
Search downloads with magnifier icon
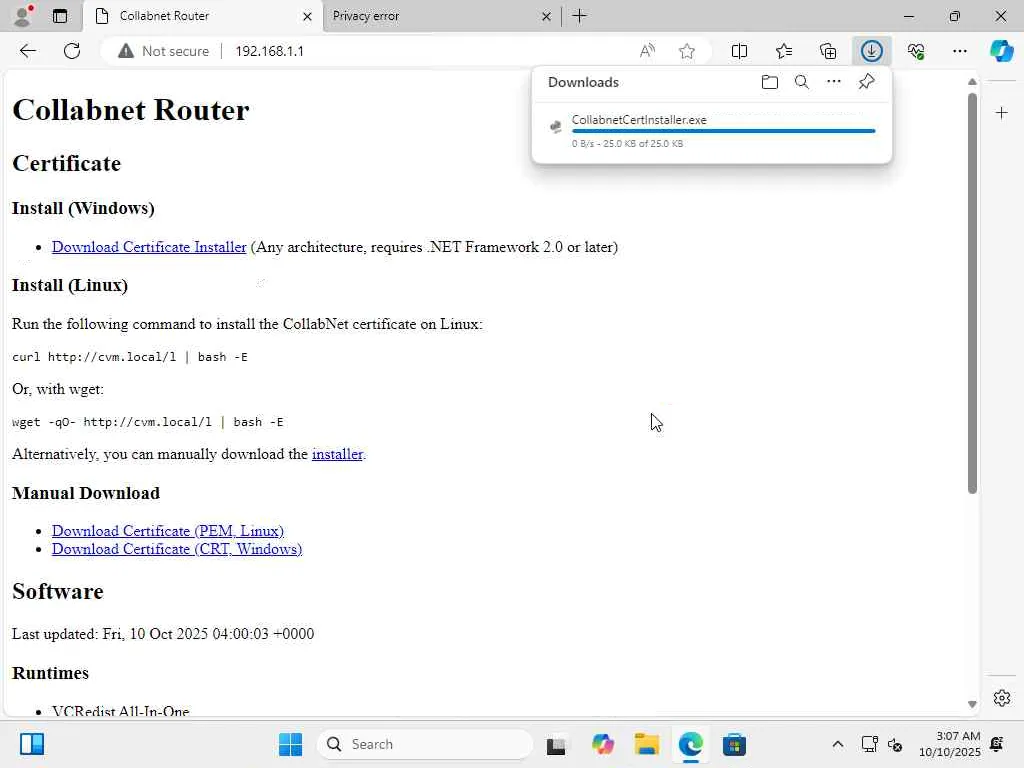802,82
